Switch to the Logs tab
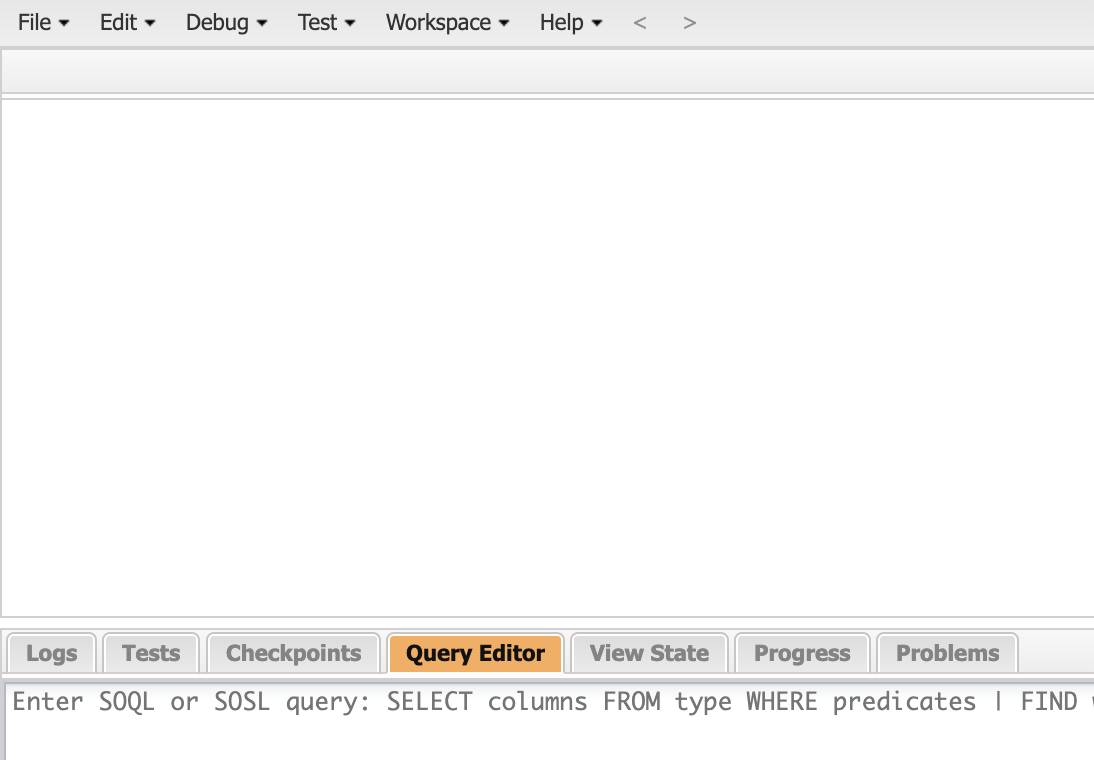 [x=52, y=653]
